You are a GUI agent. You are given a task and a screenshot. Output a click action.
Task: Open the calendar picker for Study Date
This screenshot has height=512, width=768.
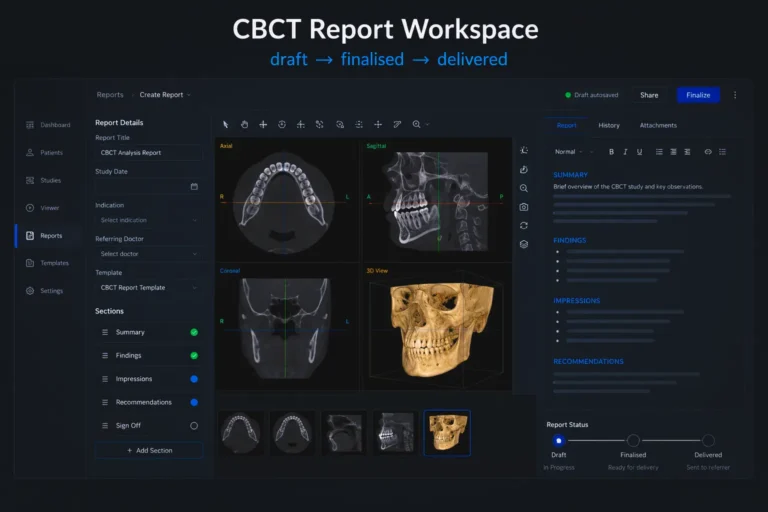(x=194, y=187)
